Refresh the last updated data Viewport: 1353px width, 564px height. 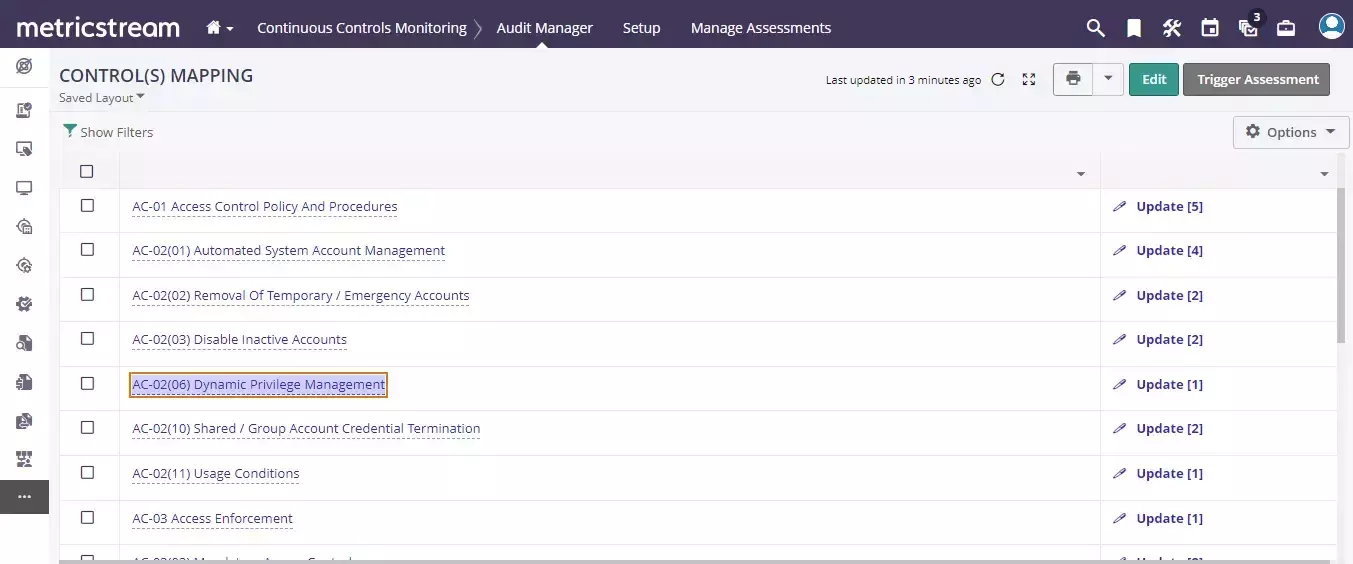pos(997,80)
